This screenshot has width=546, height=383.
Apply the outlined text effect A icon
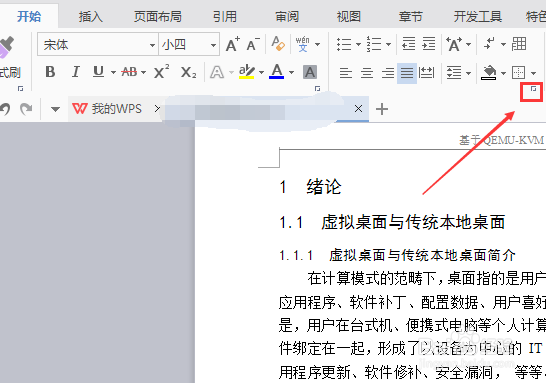pyautogui.click(x=217, y=72)
